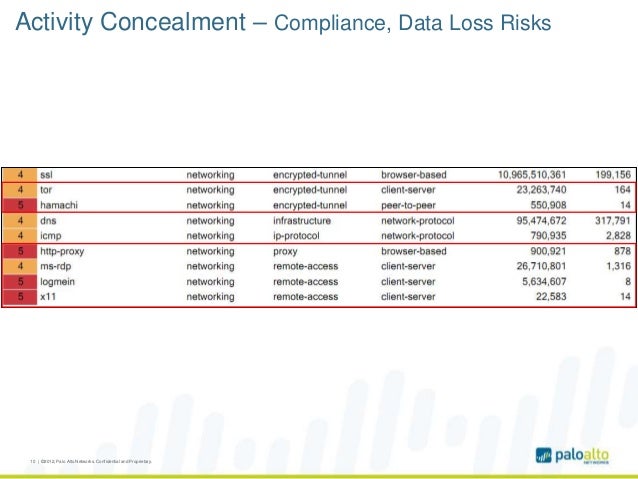Click the orange risk 4 cell for tor
The width and height of the screenshot is (638, 479).
20,190
